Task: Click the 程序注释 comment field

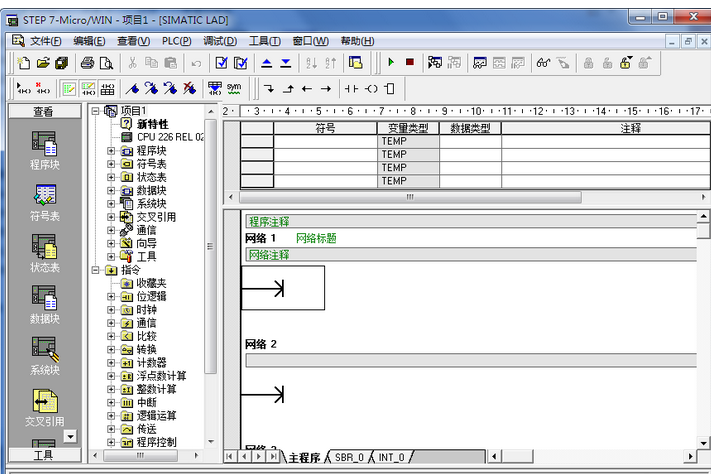Action: point(471,221)
